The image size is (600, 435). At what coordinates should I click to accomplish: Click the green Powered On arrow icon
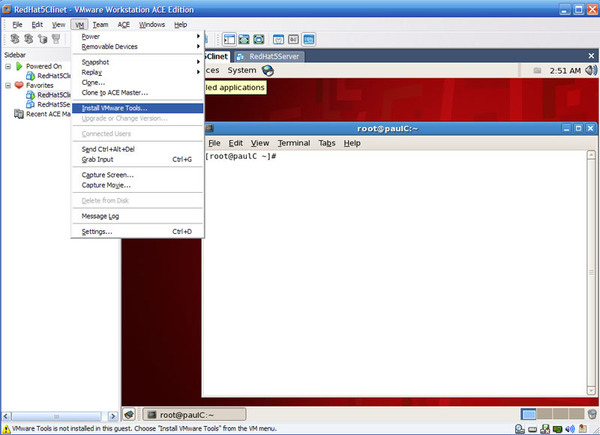19,66
